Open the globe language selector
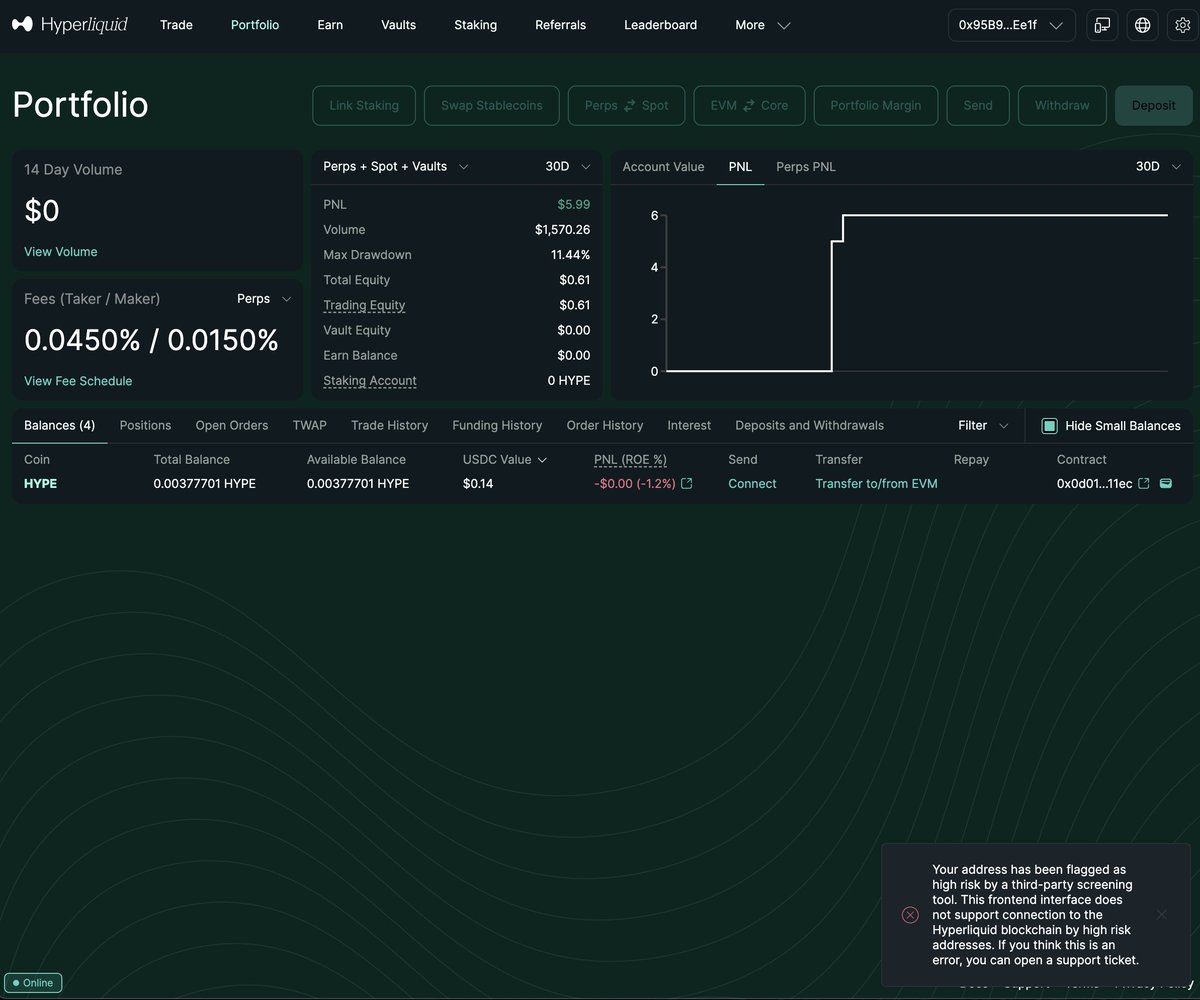This screenshot has width=1200, height=1000. [x=1142, y=25]
